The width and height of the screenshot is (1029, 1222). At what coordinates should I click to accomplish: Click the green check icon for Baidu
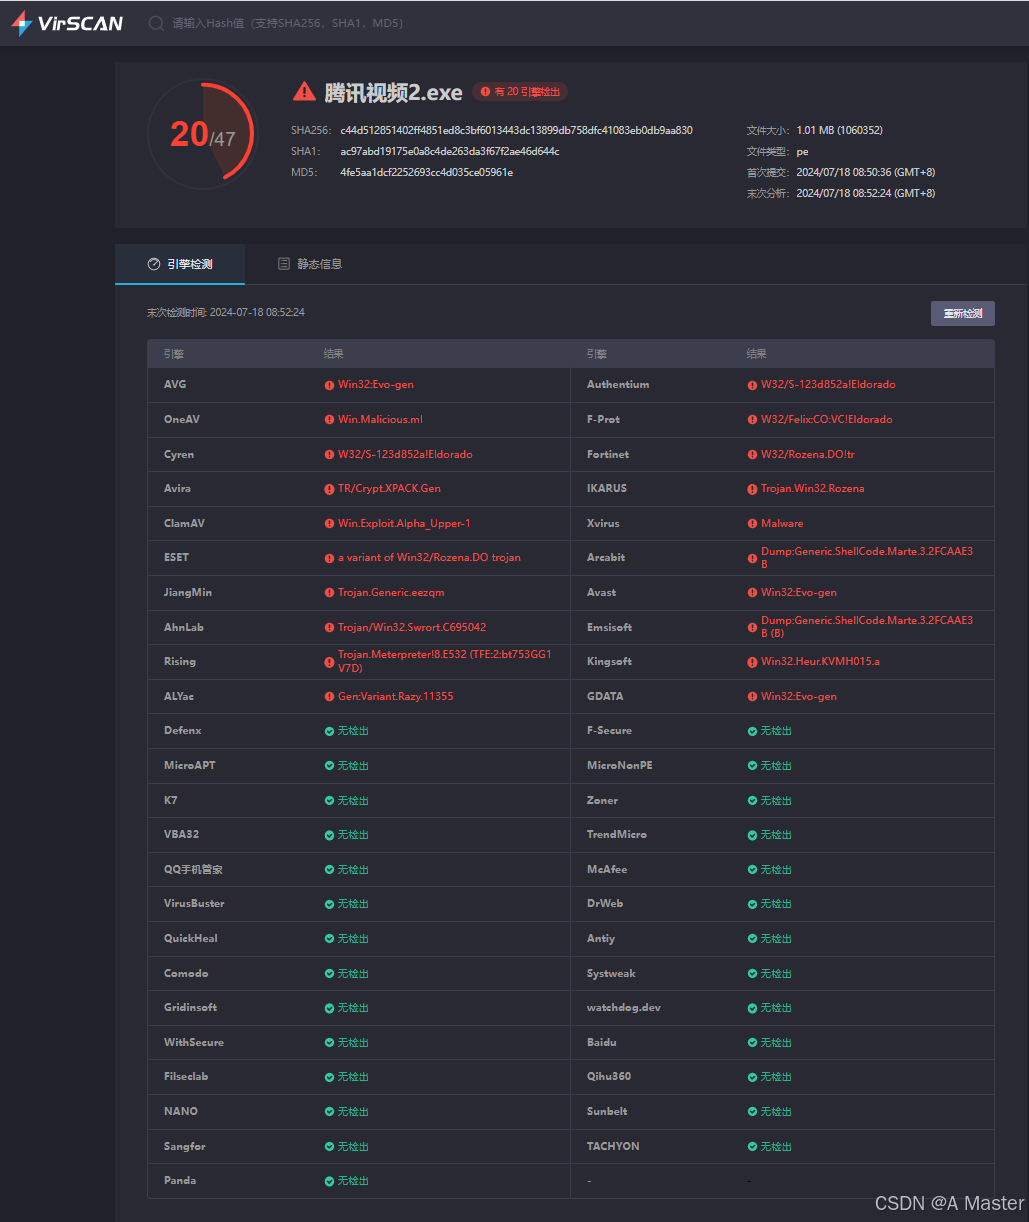tap(752, 1043)
